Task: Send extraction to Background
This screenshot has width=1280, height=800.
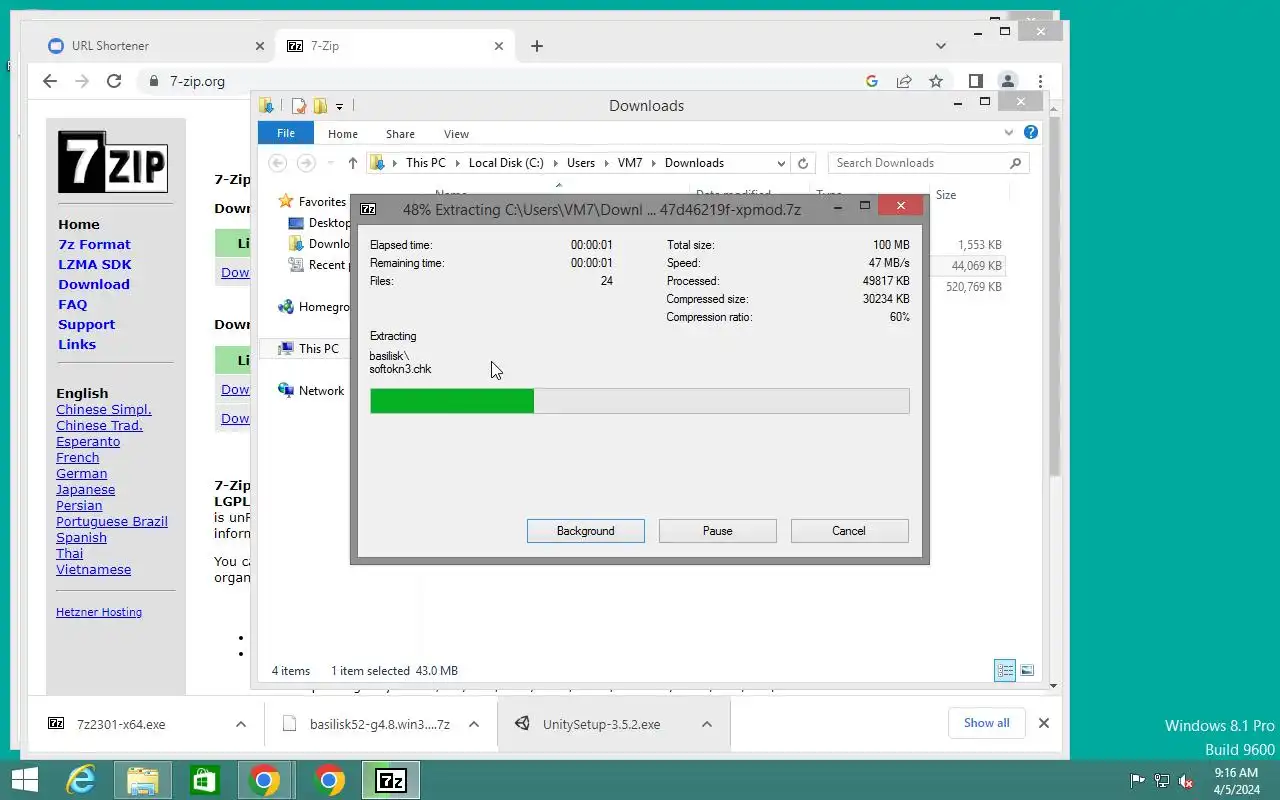Action: tap(586, 531)
